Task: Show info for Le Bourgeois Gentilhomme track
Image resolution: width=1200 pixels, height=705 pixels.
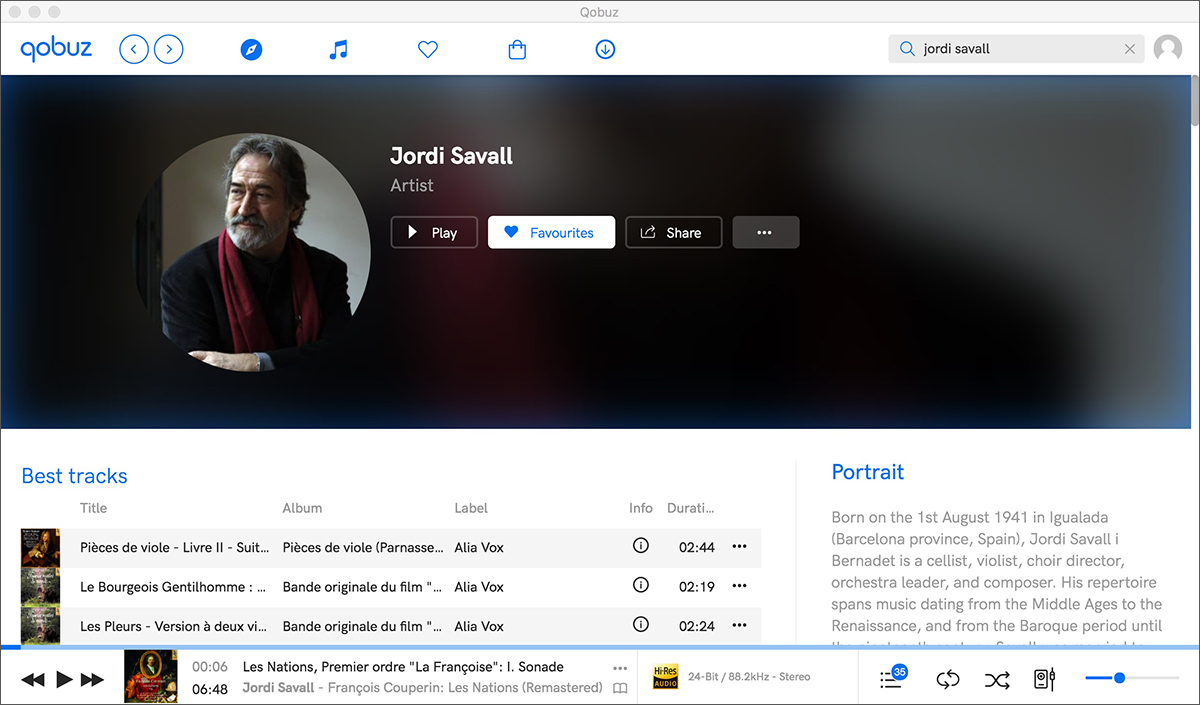Action: pyautogui.click(x=641, y=585)
